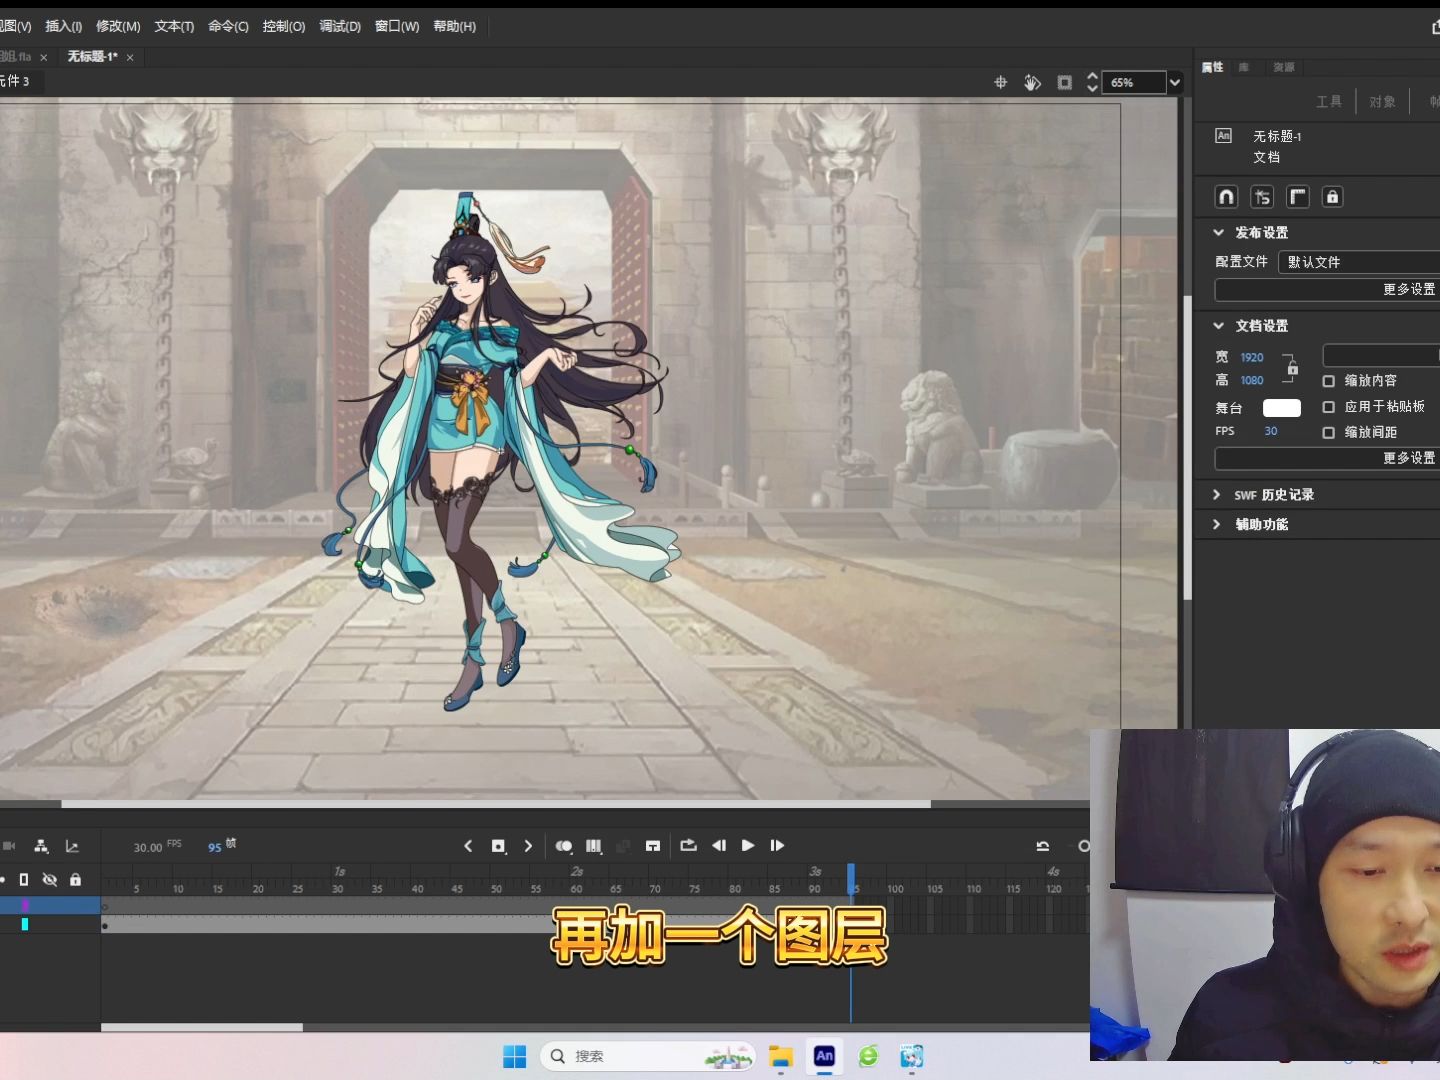Open the Windows Start menu
1440x1080 pixels.
(x=514, y=1056)
